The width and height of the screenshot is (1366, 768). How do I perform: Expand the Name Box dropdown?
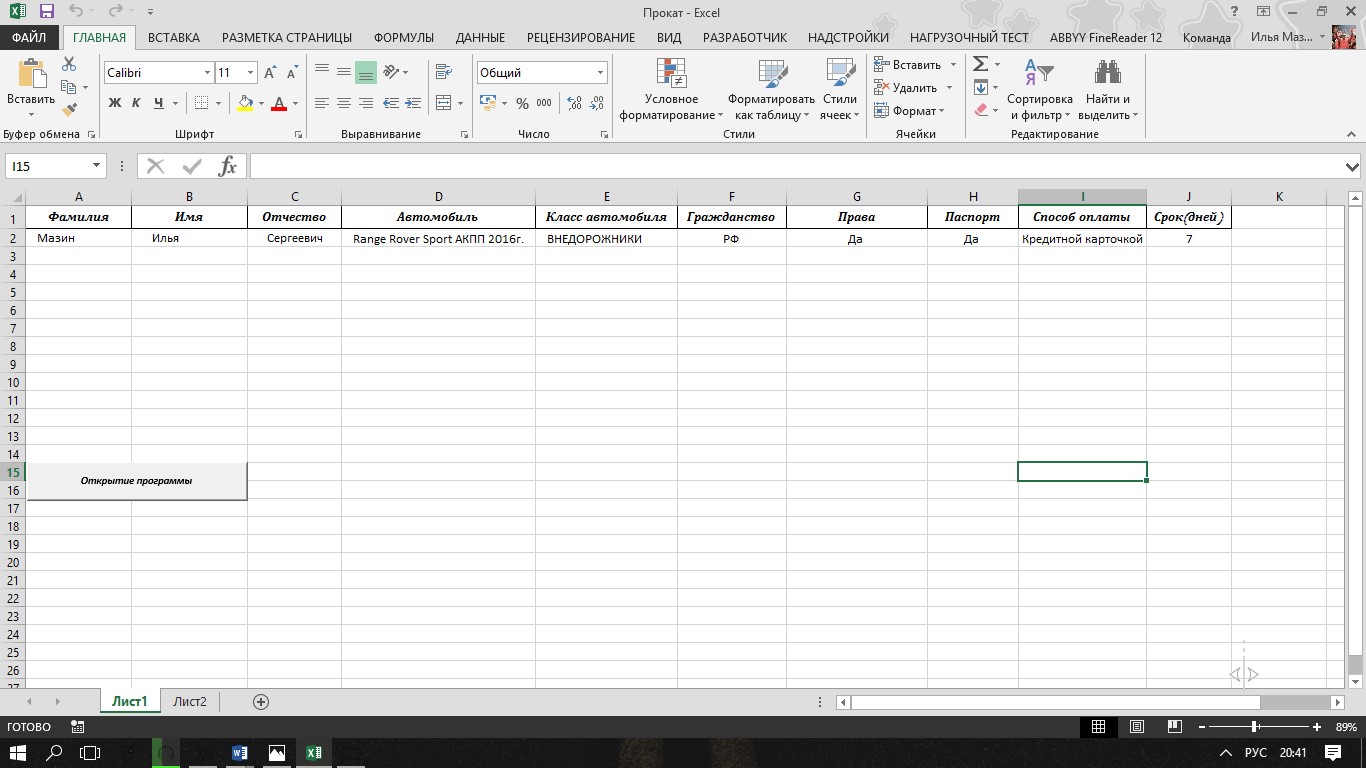click(x=97, y=167)
